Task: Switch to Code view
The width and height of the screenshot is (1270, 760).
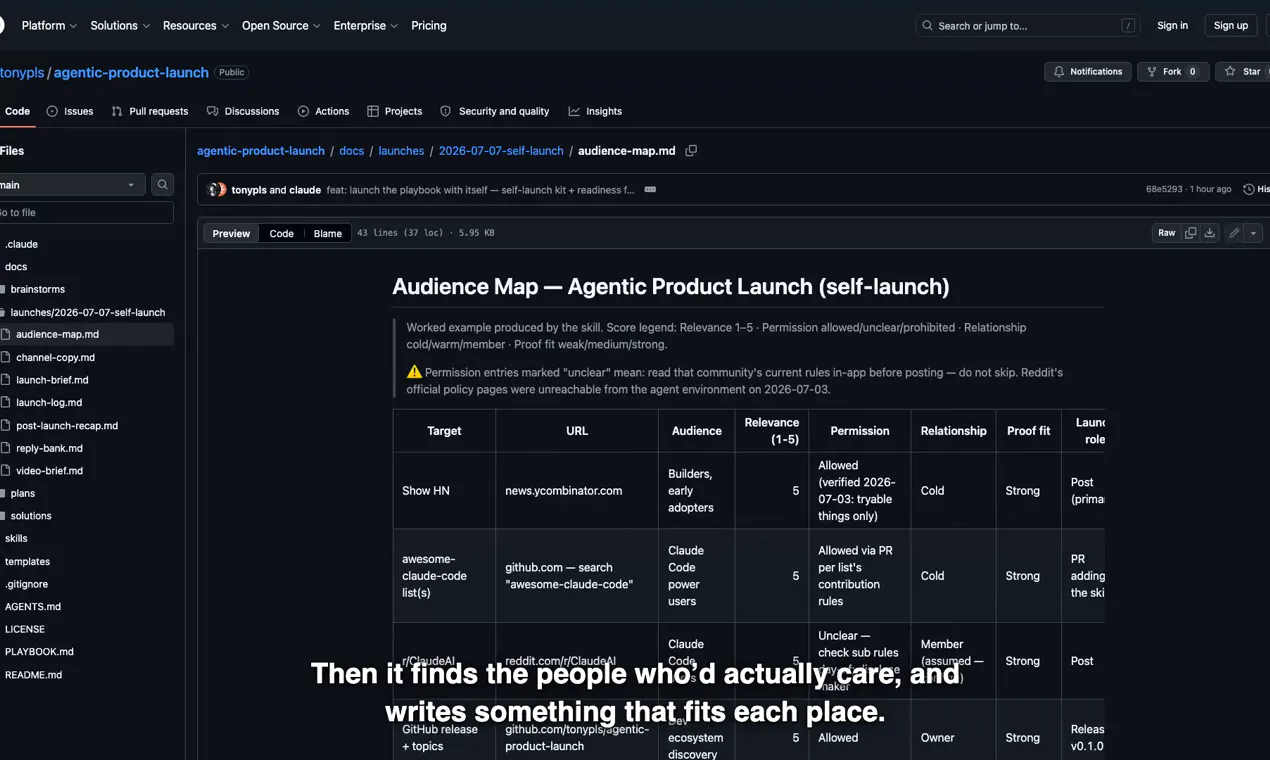Action: (x=281, y=233)
